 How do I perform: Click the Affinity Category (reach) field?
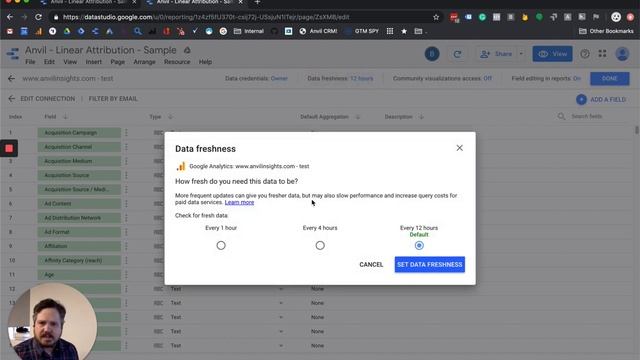(79, 260)
